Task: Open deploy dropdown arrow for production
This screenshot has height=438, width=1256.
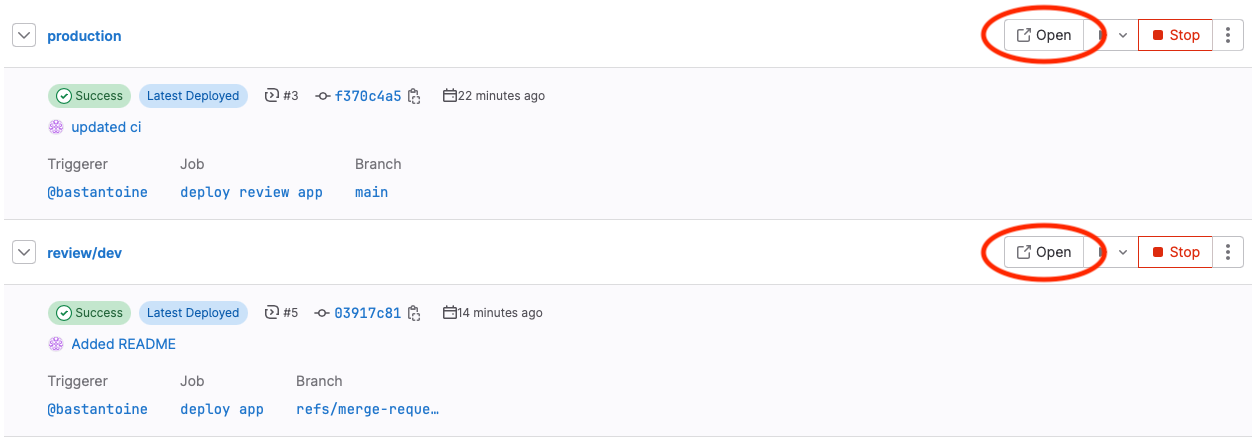Action: pyautogui.click(x=1123, y=35)
